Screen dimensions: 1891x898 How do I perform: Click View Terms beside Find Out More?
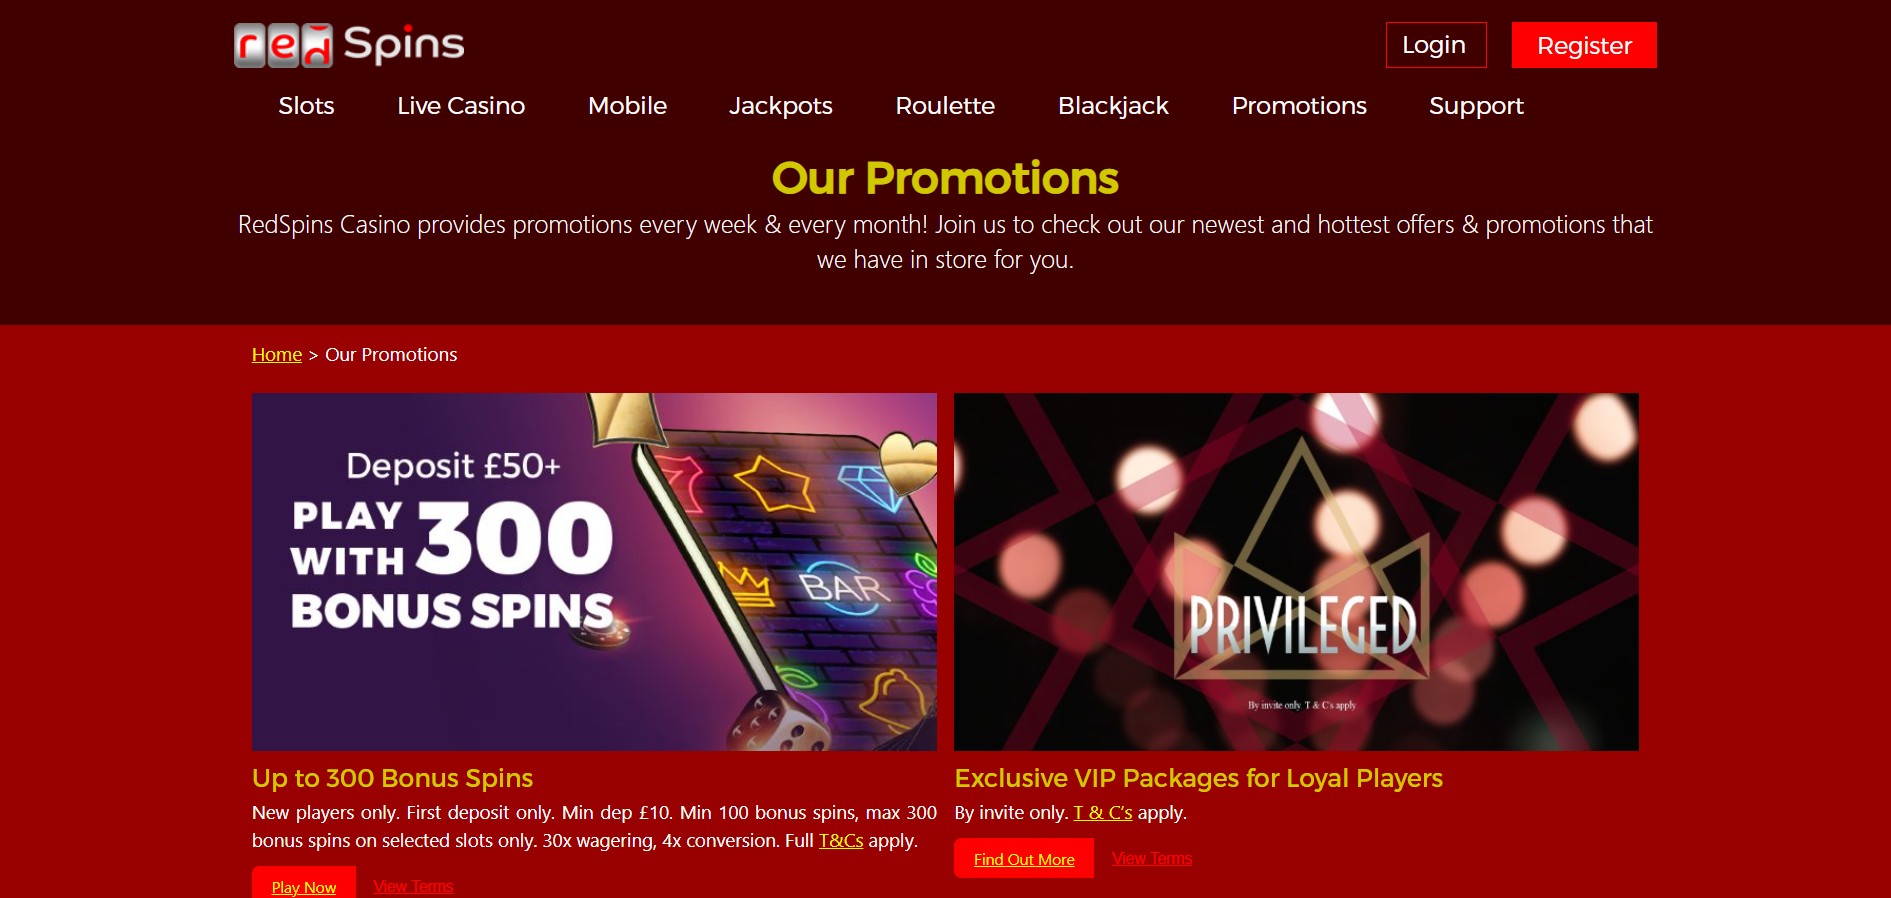click(1152, 859)
